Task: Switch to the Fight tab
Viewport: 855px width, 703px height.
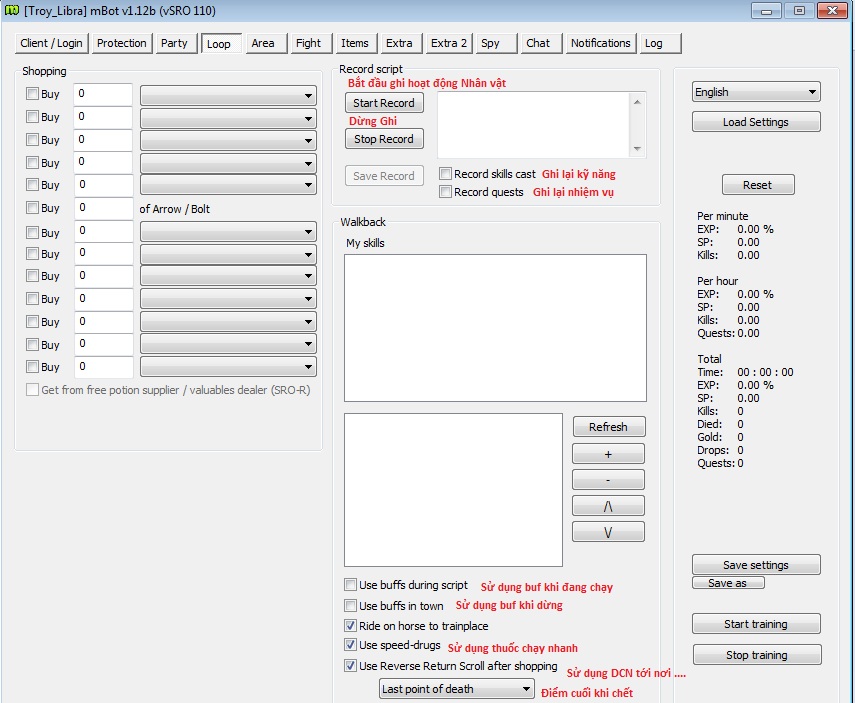Action: pyautogui.click(x=308, y=43)
